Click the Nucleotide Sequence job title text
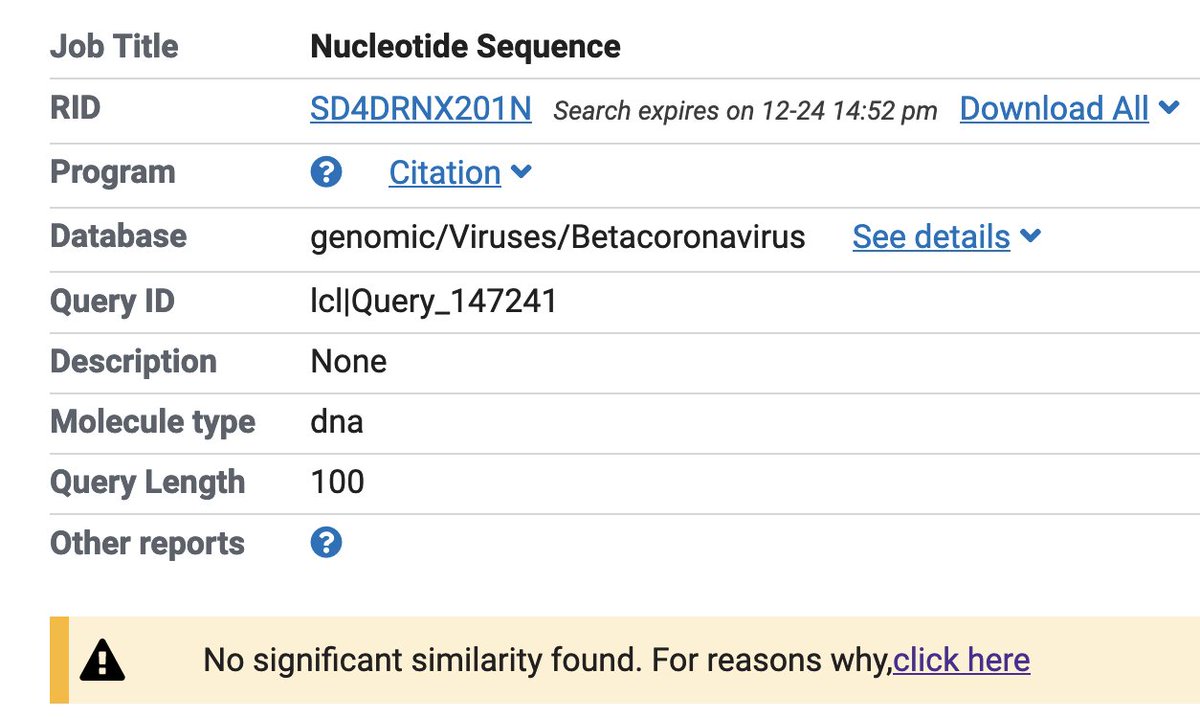 coord(465,46)
